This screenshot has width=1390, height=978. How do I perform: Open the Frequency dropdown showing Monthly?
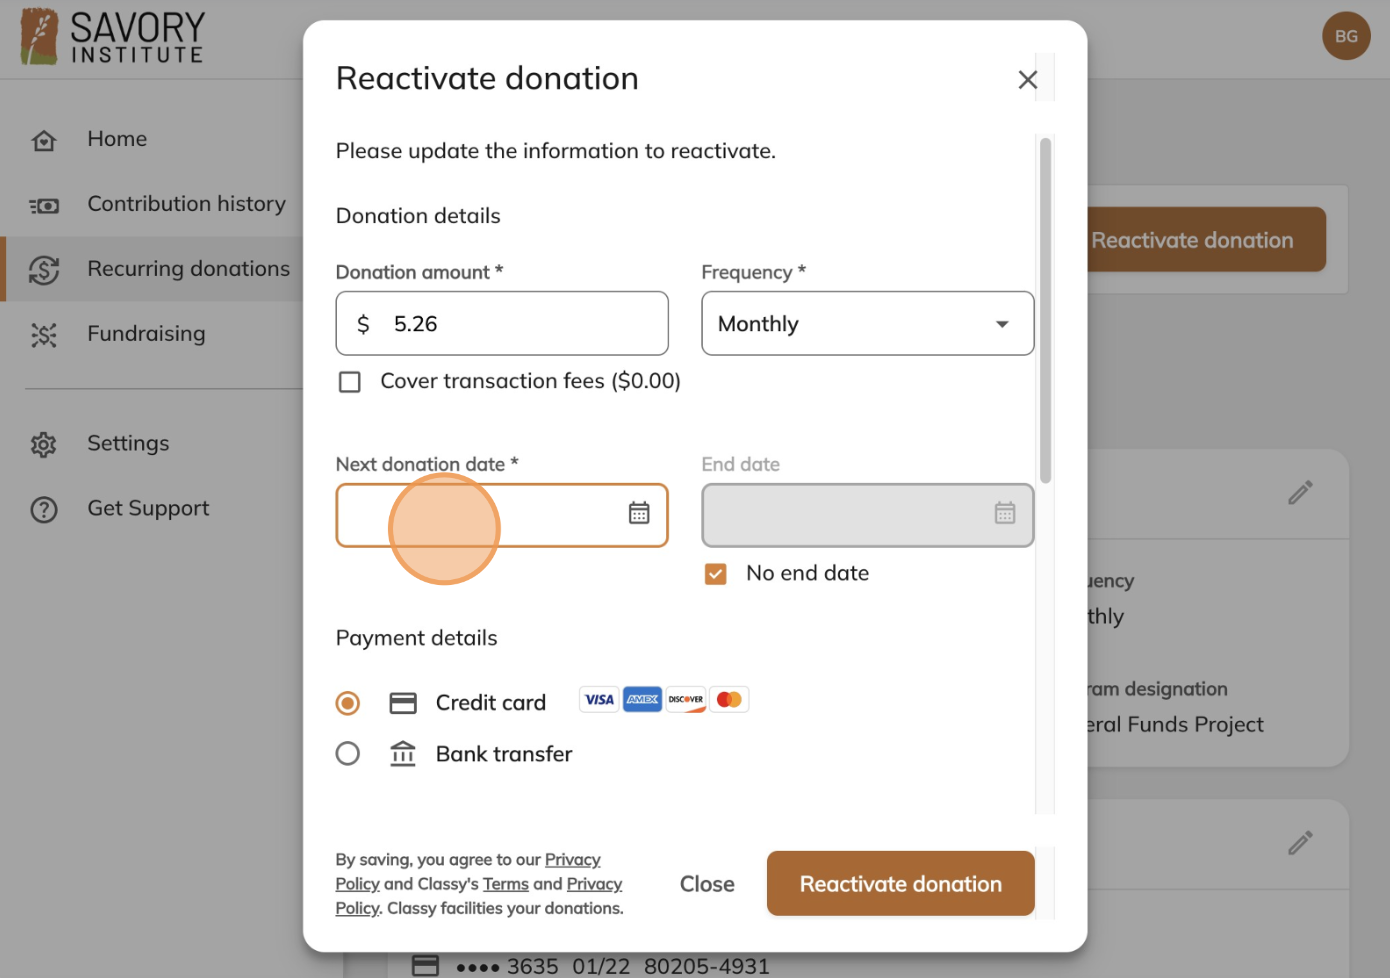[868, 323]
